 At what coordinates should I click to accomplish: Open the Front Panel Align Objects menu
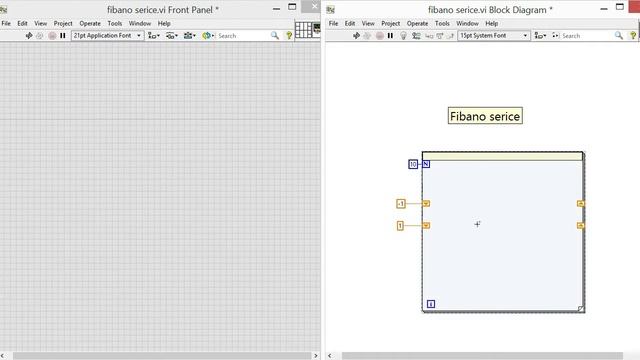click(153, 36)
